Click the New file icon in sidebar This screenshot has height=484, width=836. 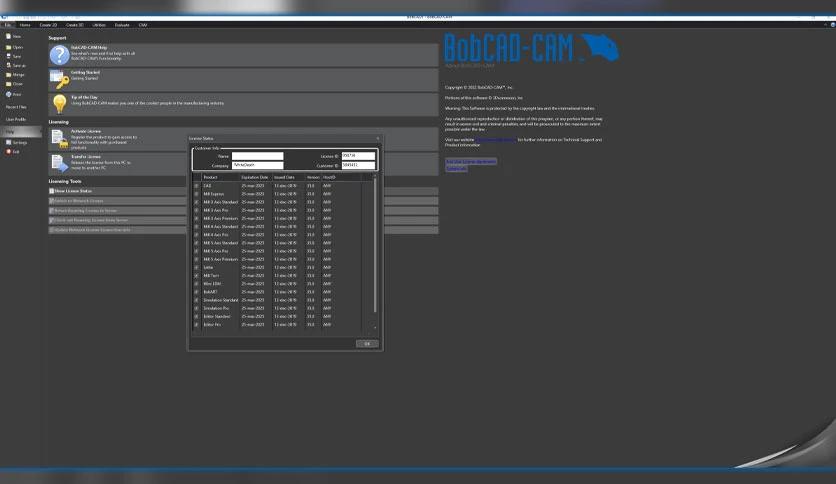coord(9,36)
